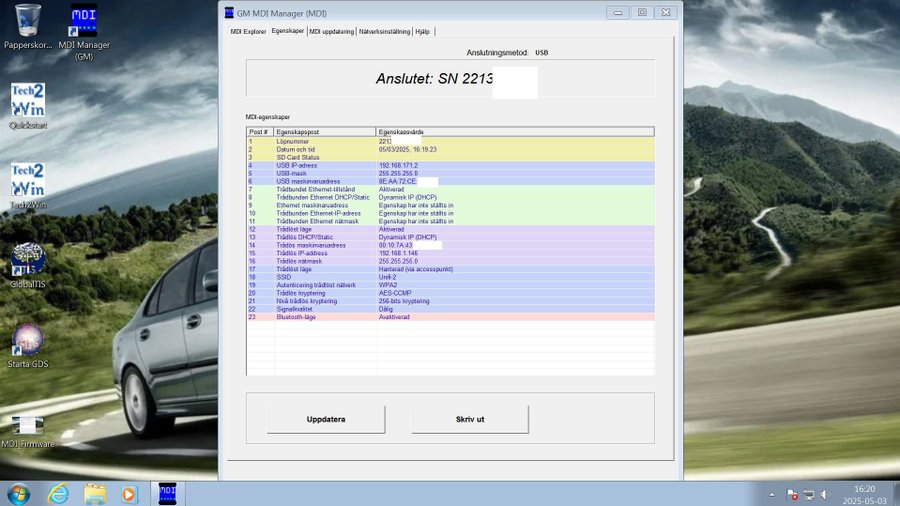Select the Trådbunden Ethernet-IP-adress row

coord(451,213)
